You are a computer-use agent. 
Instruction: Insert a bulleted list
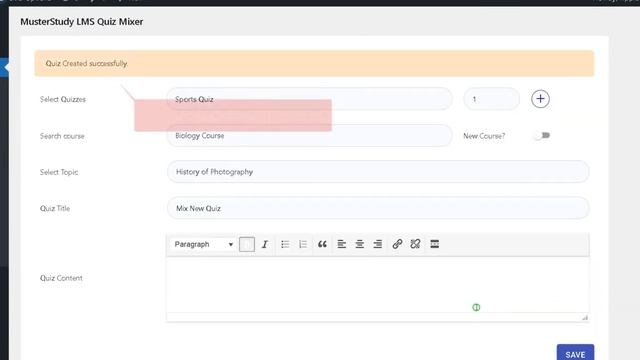coord(285,244)
